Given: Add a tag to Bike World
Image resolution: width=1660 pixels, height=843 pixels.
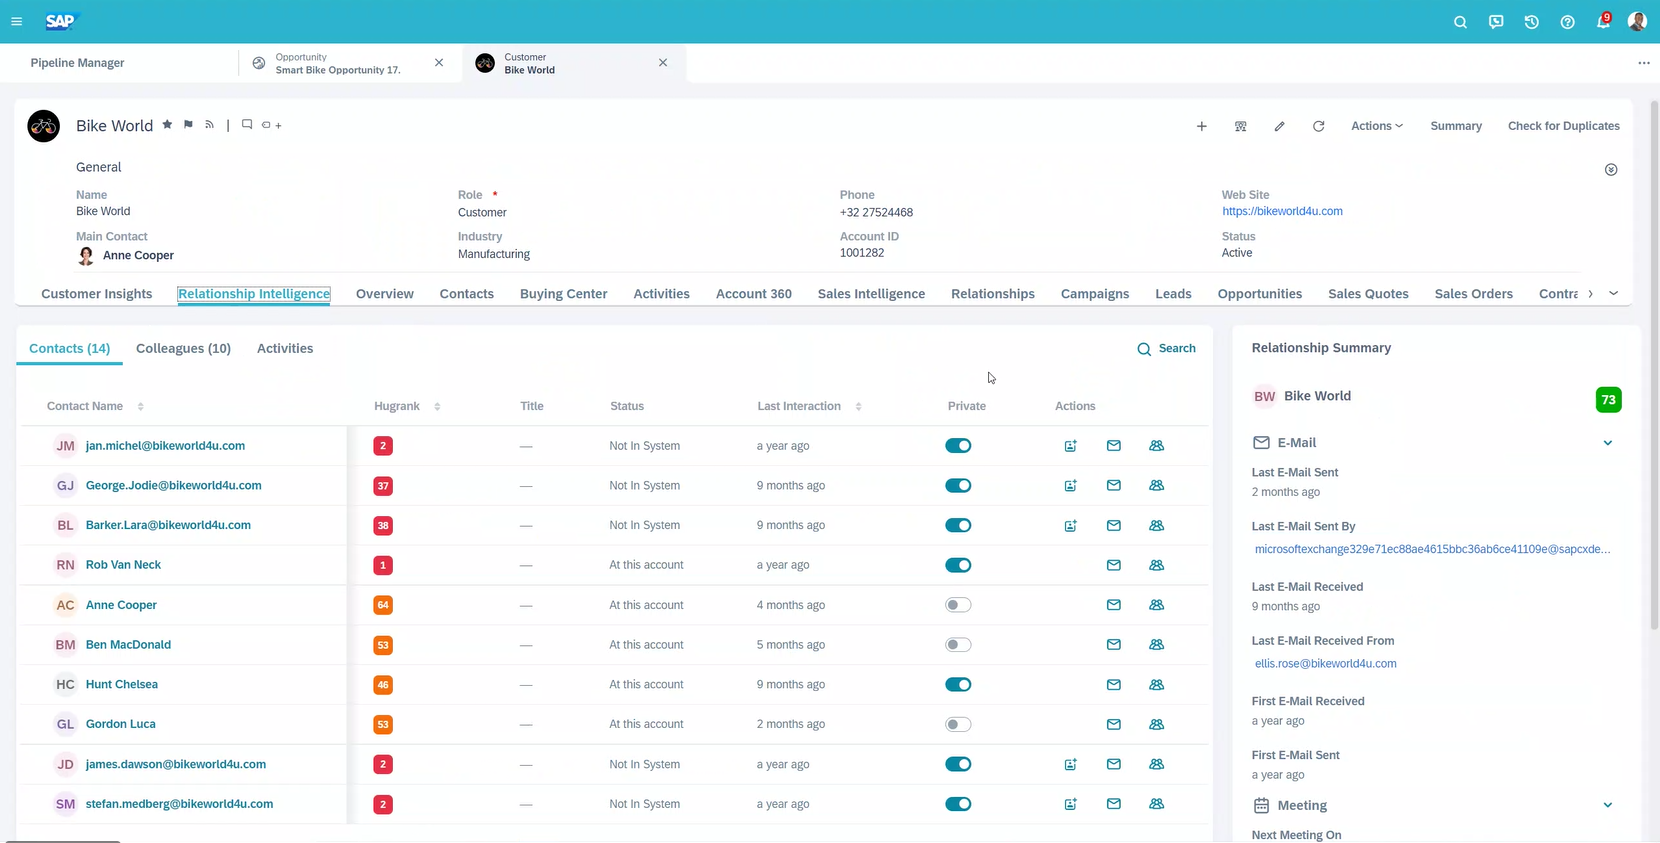Looking at the screenshot, I should pyautogui.click(x=271, y=125).
